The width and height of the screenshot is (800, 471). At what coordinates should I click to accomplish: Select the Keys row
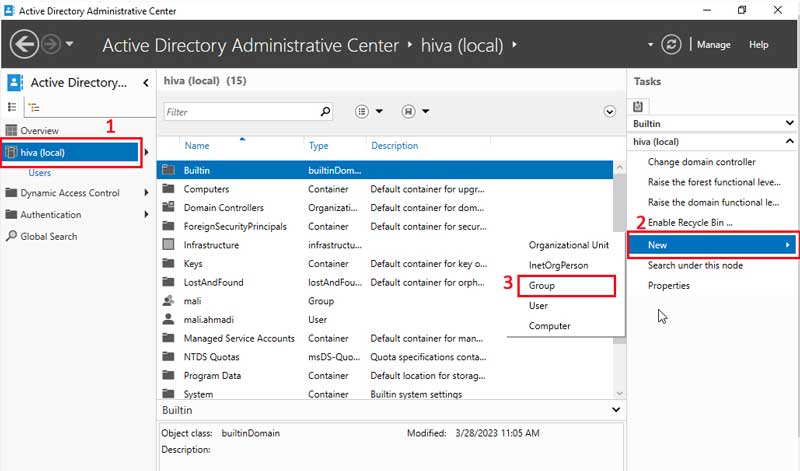pos(385,263)
